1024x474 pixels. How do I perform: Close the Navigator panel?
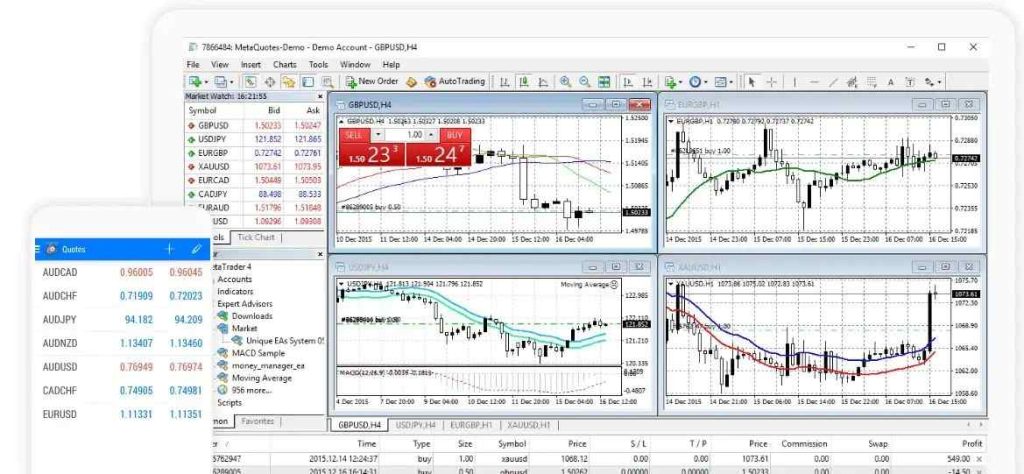tap(320, 254)
